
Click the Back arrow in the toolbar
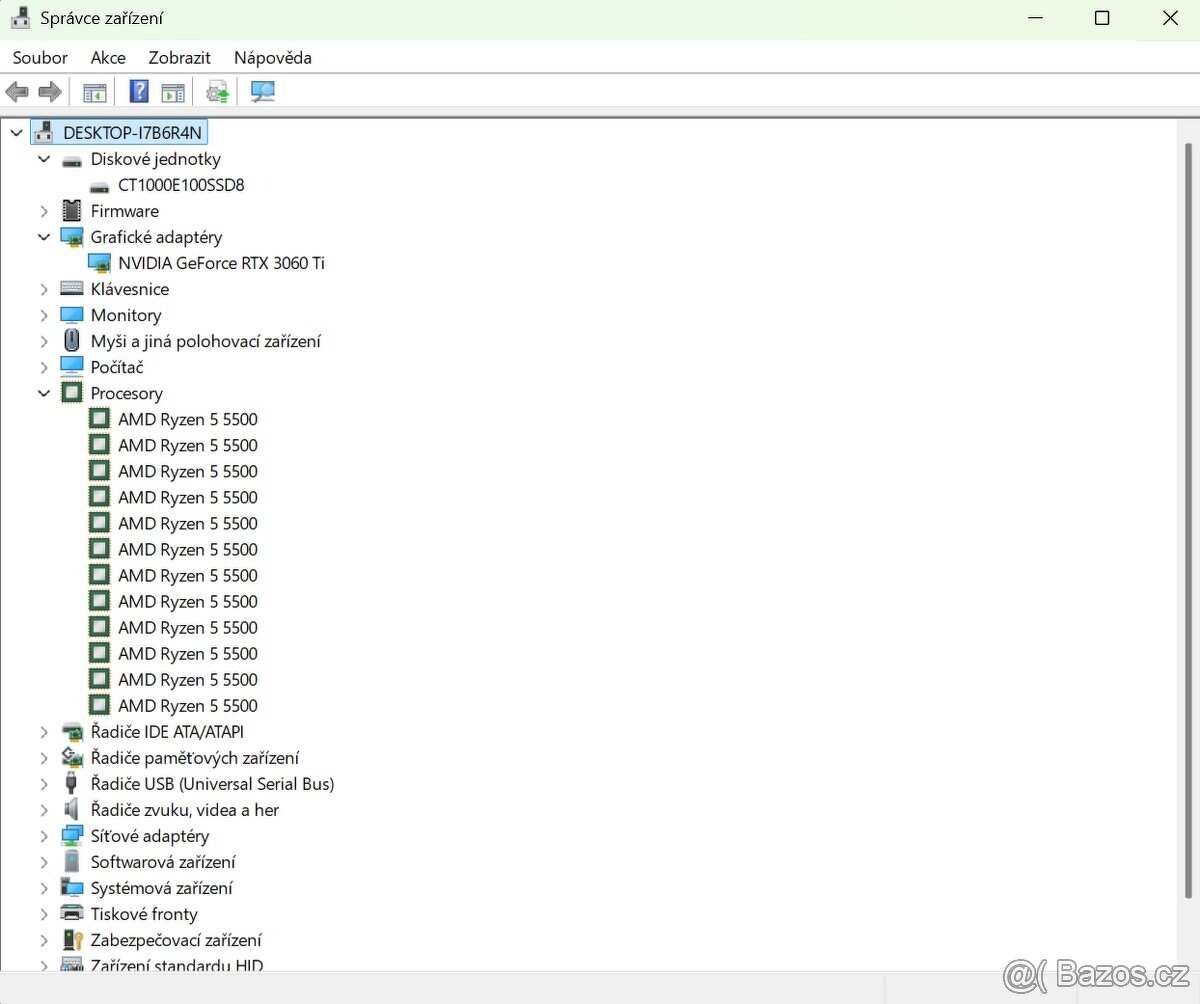tap(17, 92)
